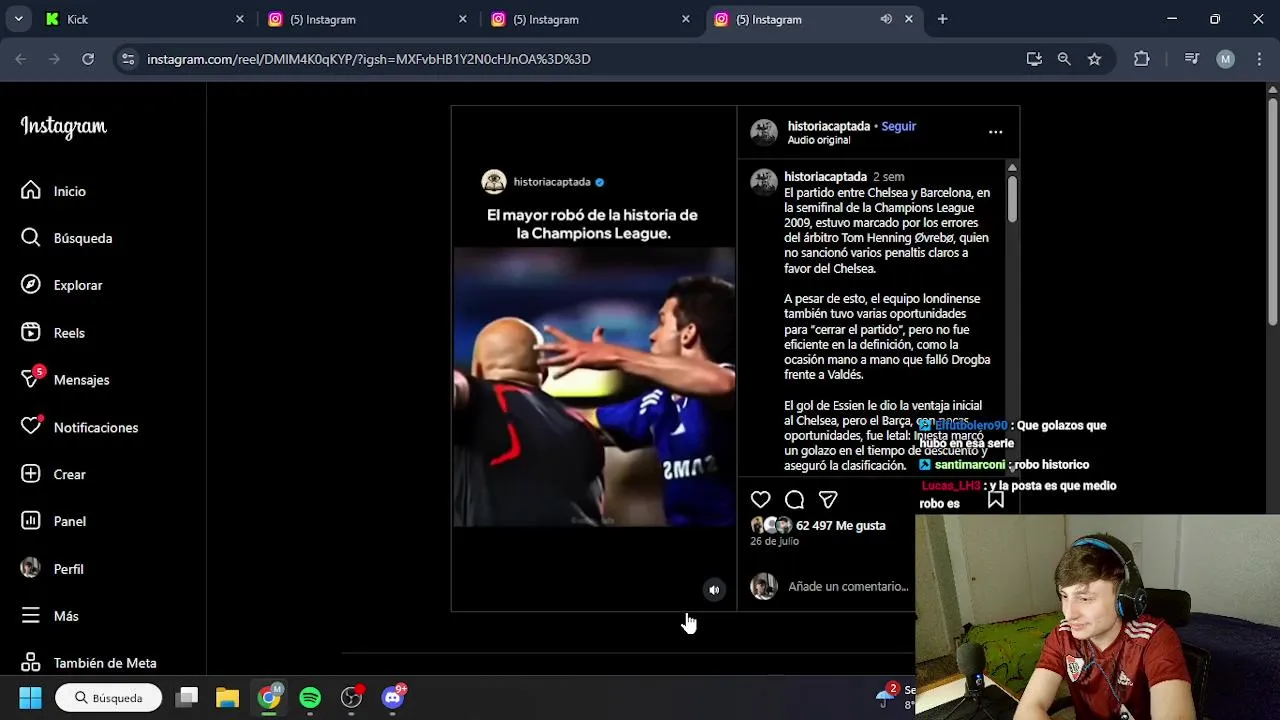Switch to the Kick tab
Screen dimensions: 1280x720
pyautogui.click(x=145, y=19)
